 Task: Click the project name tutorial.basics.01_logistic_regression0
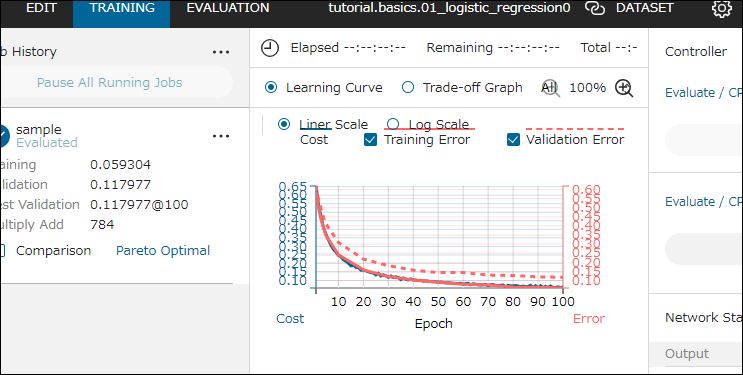(450, 8)
